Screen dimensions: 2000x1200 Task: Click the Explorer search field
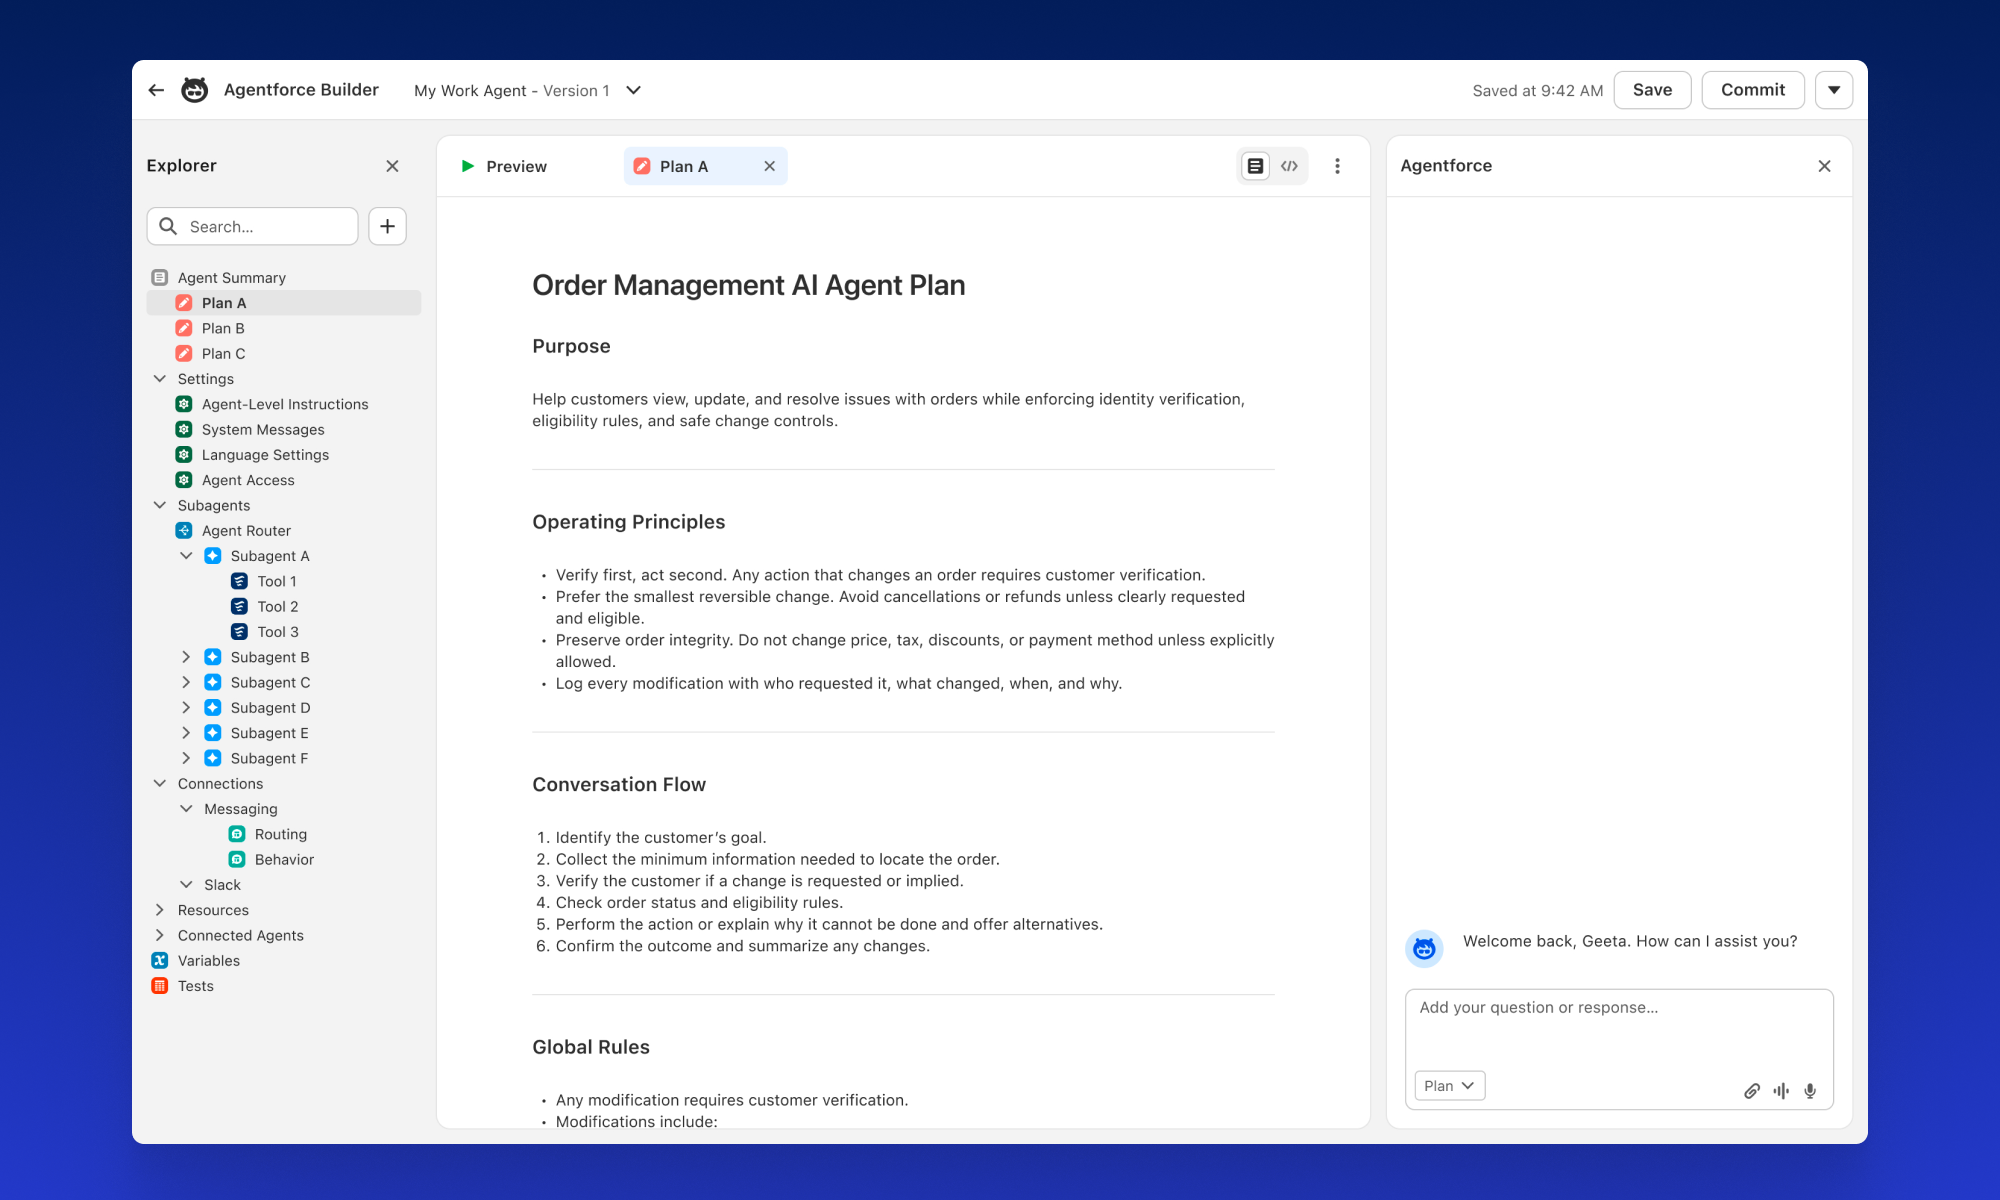click(252, 226)
